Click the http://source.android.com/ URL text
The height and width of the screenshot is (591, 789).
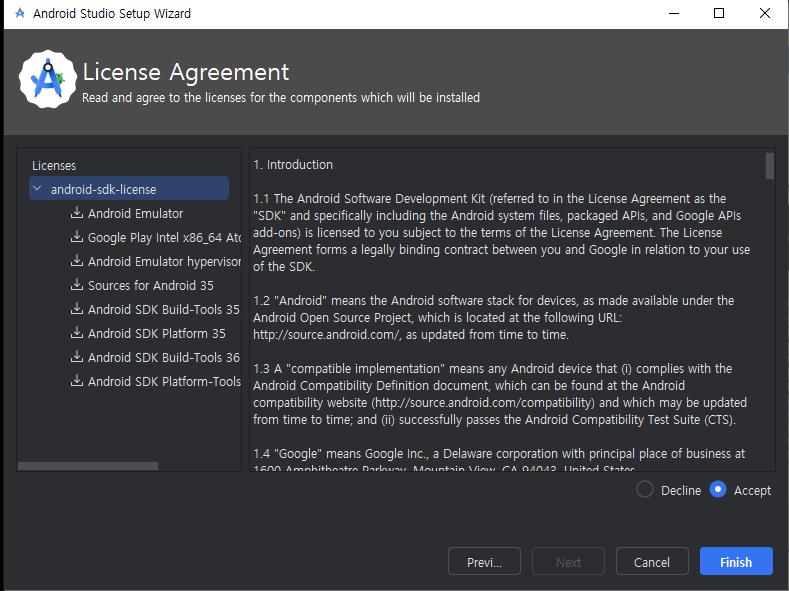327,334
